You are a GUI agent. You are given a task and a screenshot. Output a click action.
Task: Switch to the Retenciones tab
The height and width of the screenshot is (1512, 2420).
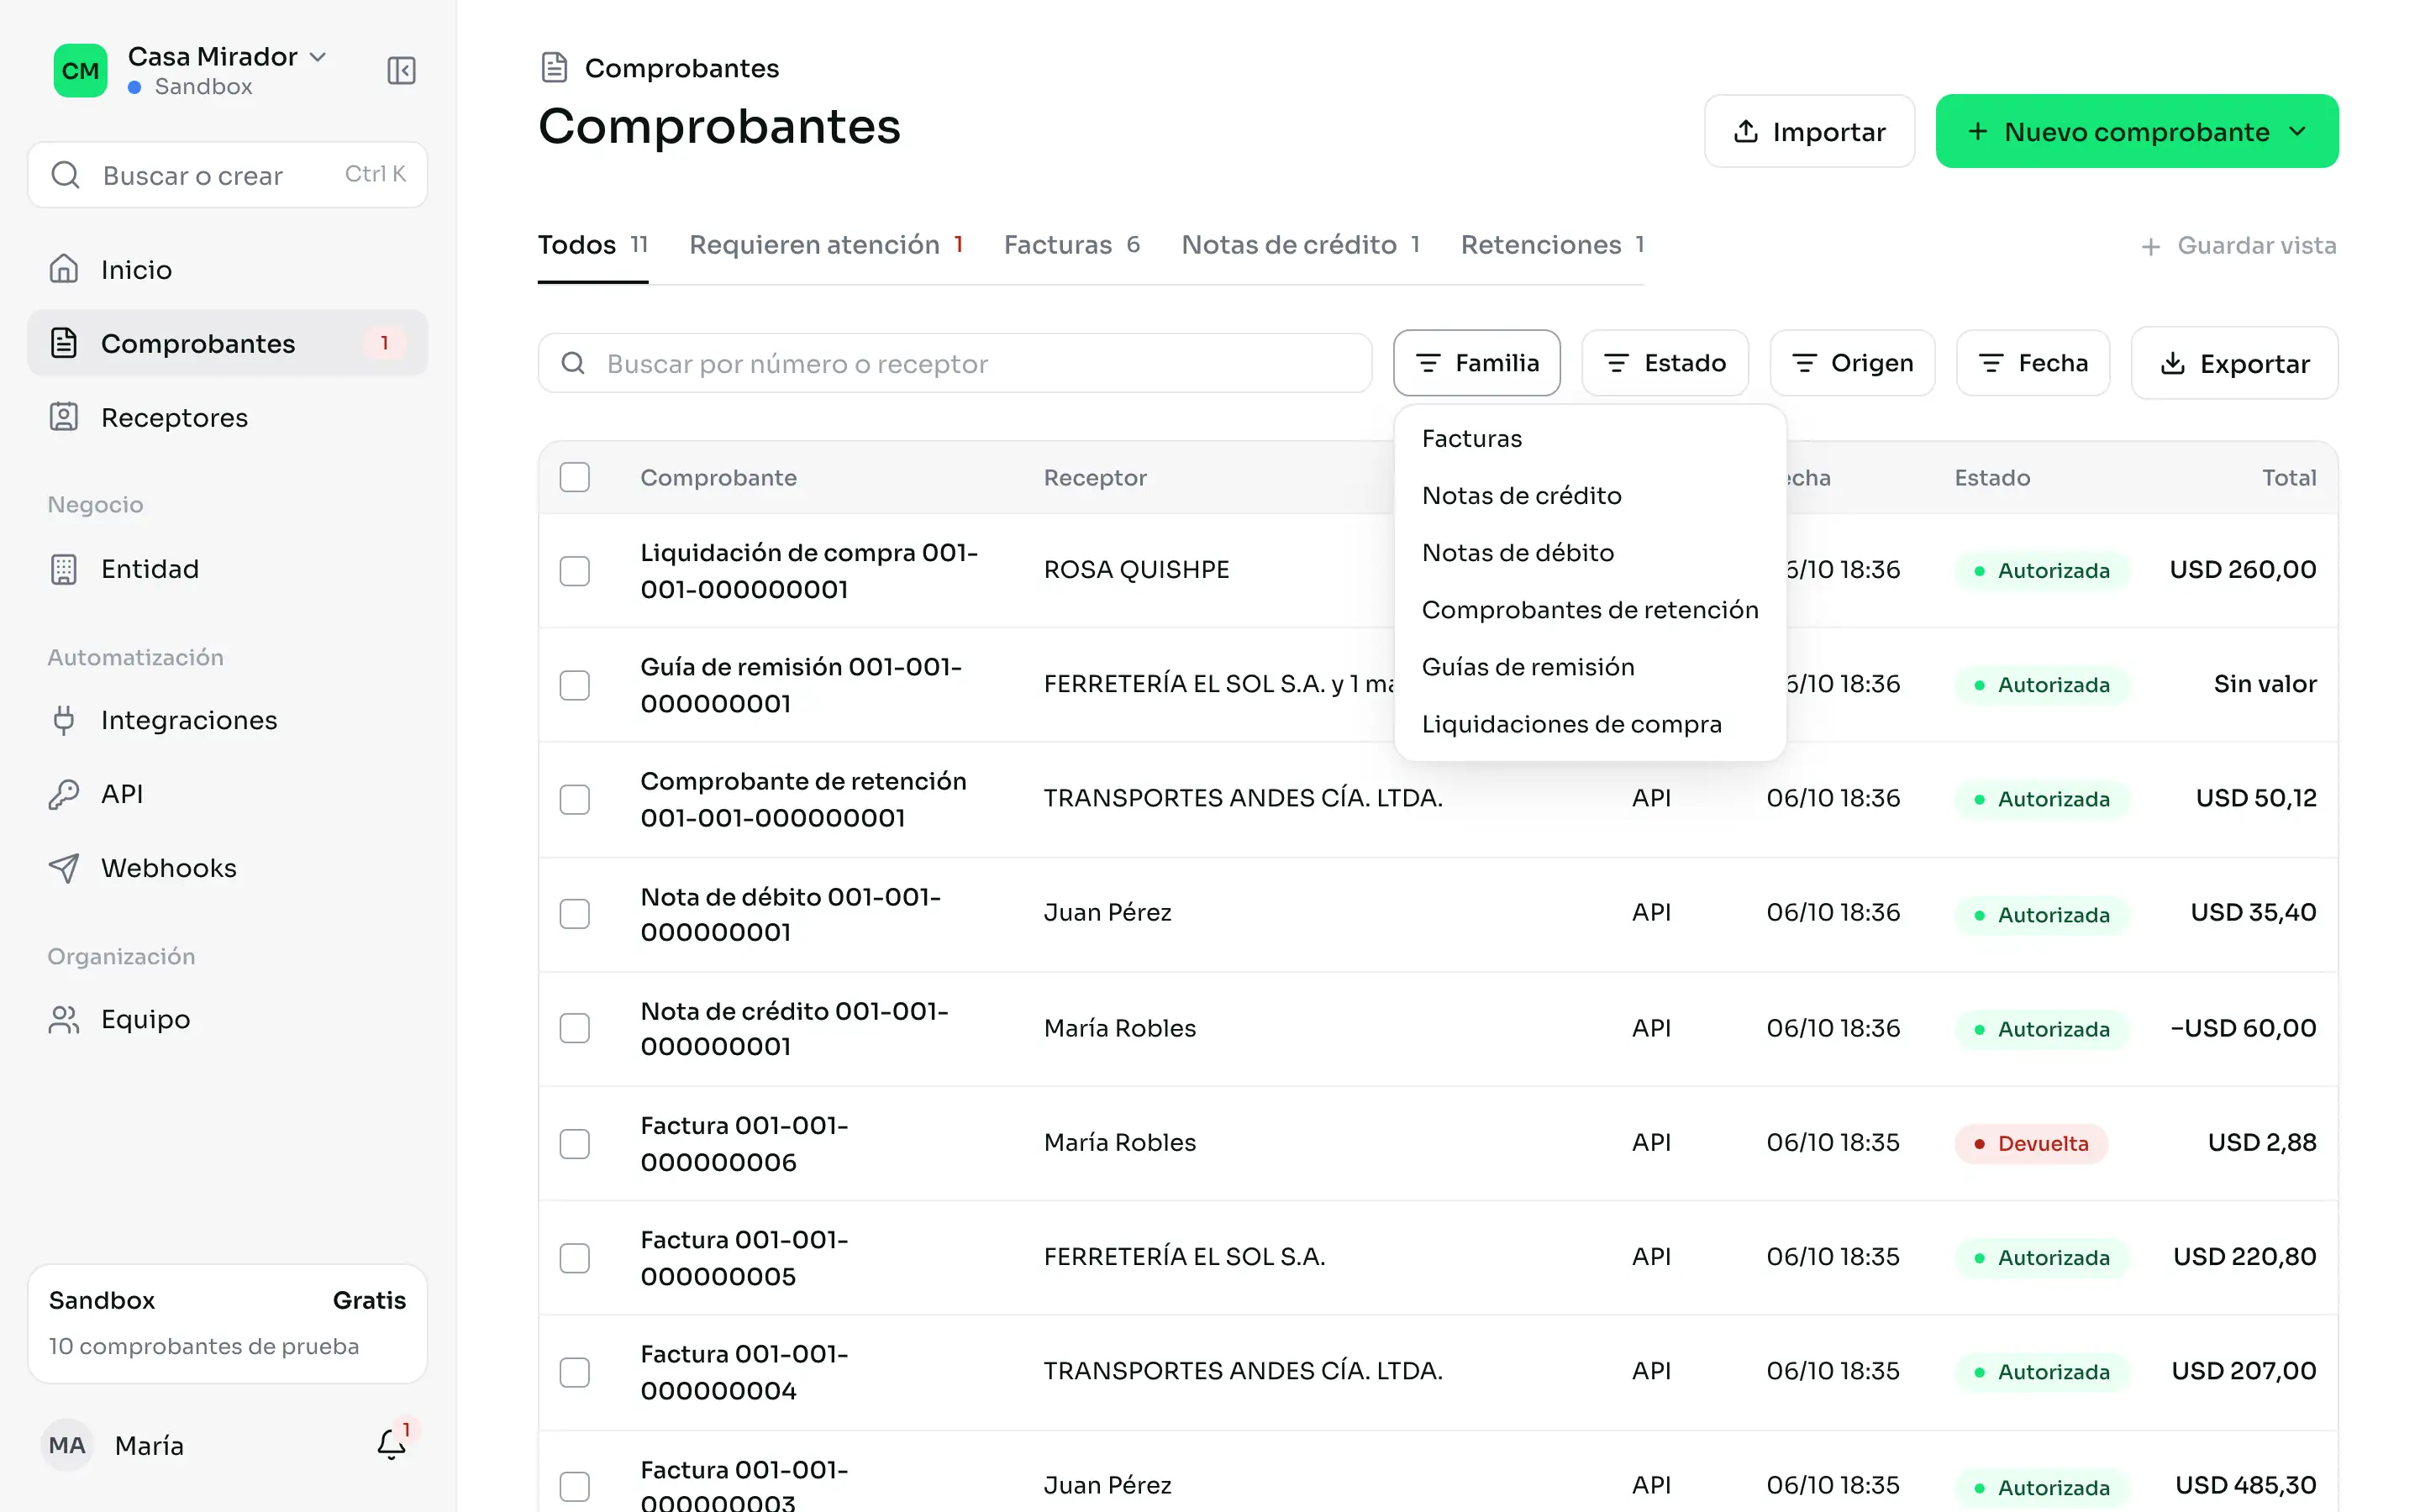(x=1552, y=245)
